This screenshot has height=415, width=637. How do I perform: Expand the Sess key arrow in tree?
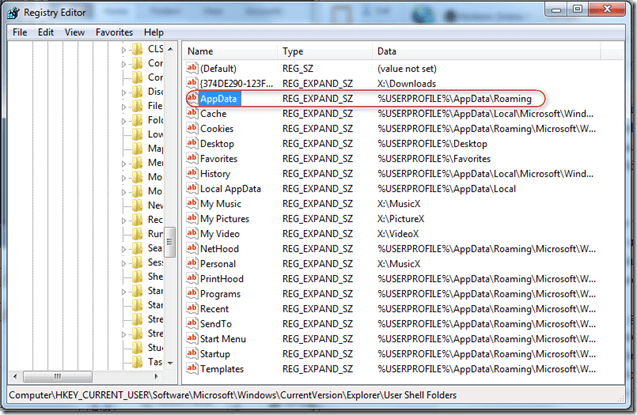click(124, 263)
